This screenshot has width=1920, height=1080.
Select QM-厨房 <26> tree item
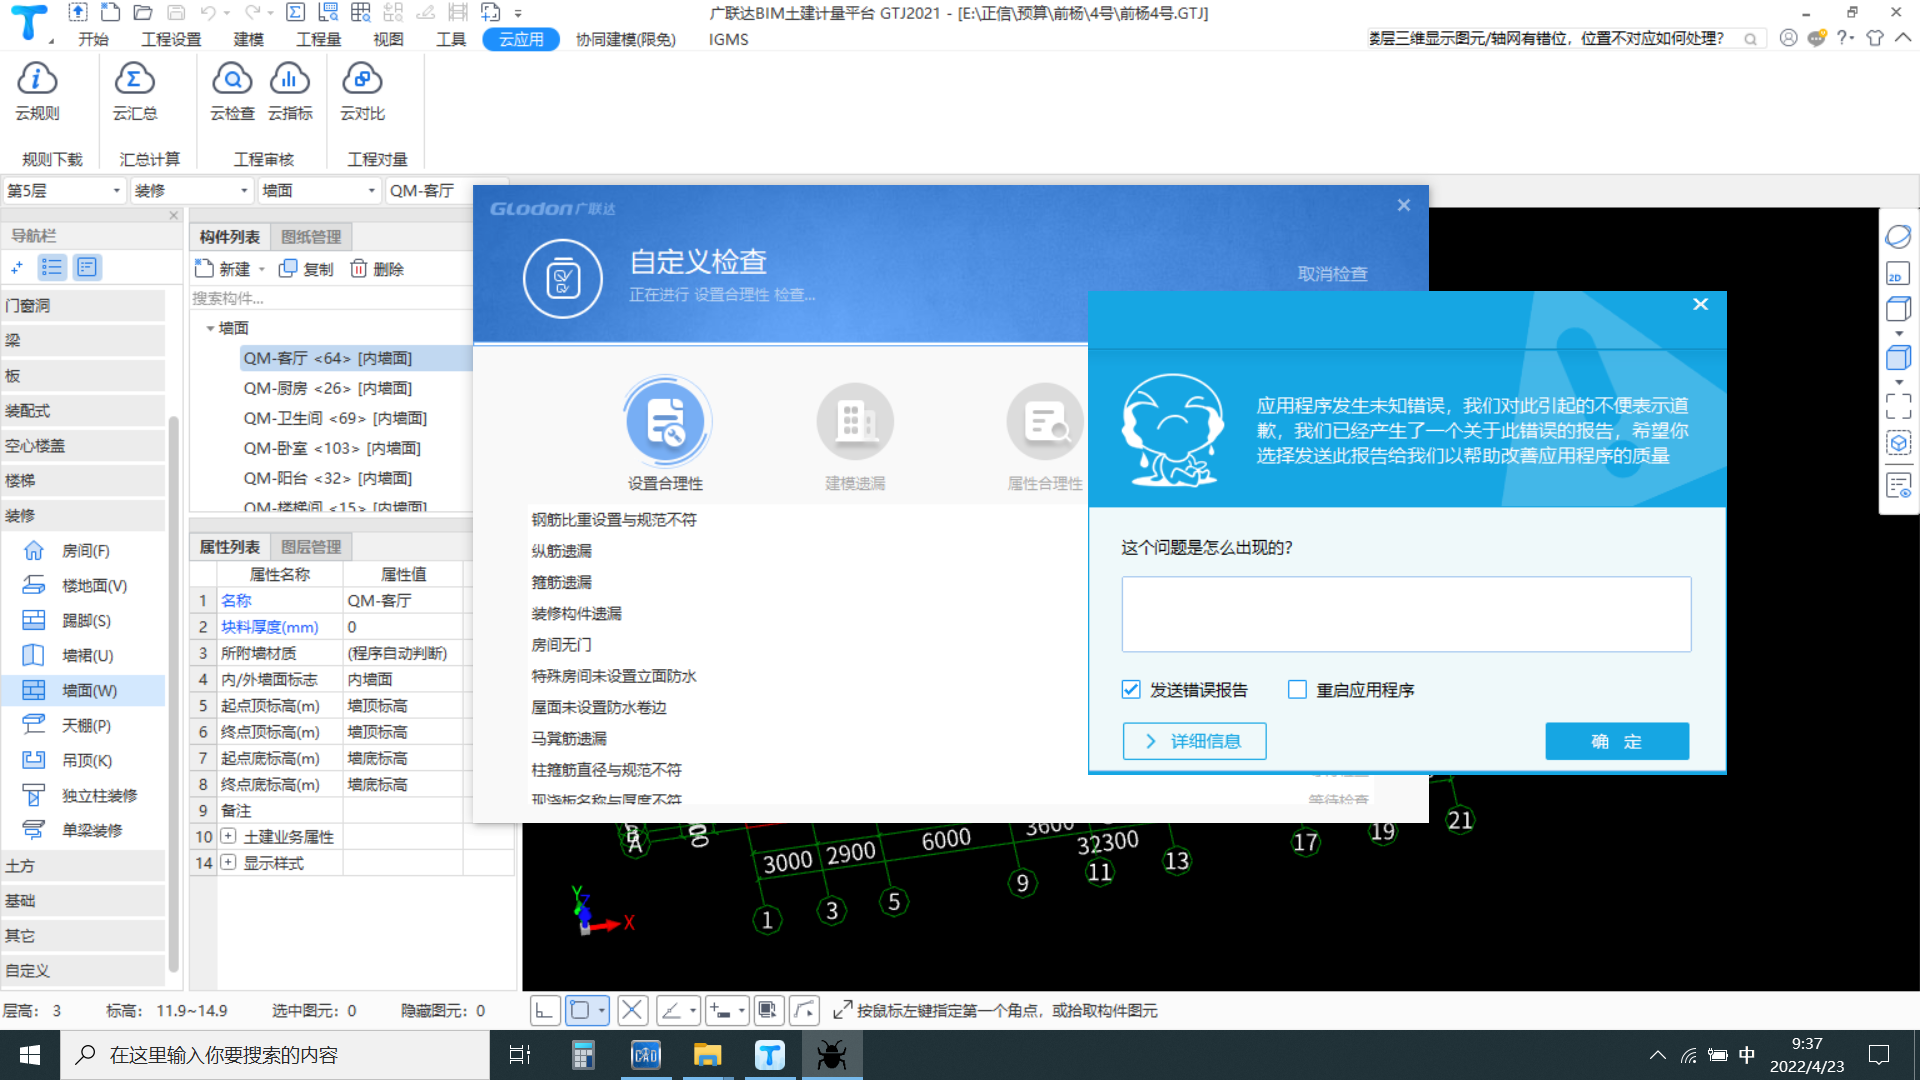point(327,388)
